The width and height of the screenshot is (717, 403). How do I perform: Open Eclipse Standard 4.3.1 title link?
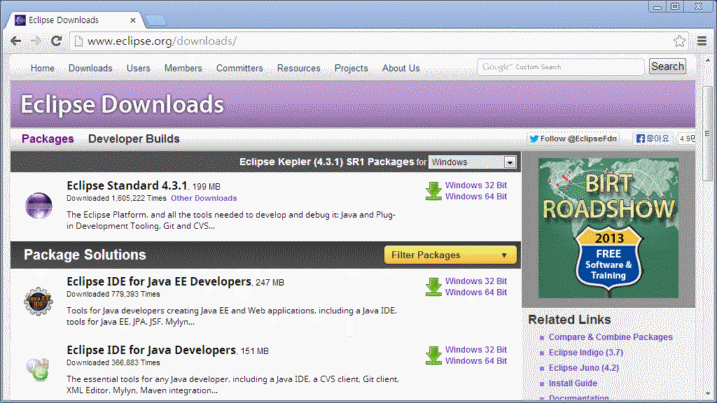pyautogui.click(x=127, y=186)
